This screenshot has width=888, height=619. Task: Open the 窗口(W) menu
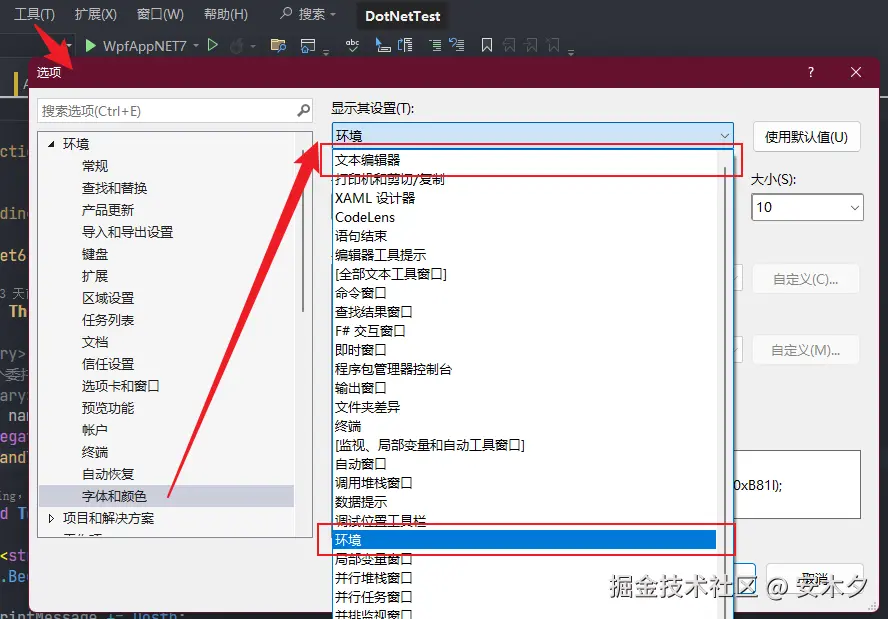[160, 14]
